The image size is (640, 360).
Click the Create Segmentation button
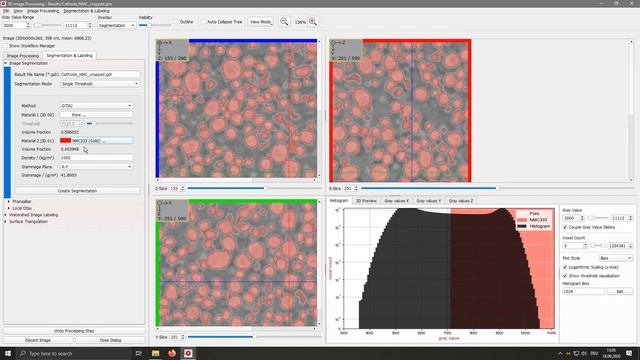78,191
